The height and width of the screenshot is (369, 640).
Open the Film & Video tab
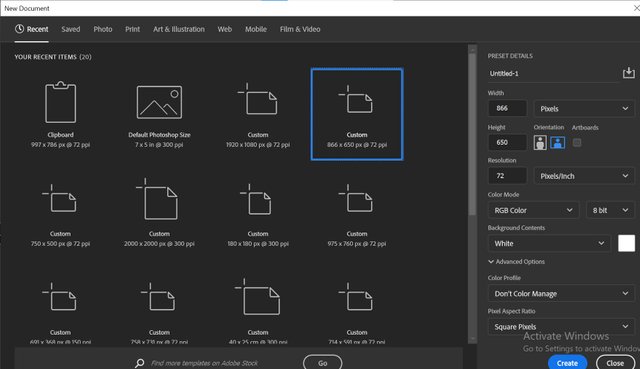[300, 29]
